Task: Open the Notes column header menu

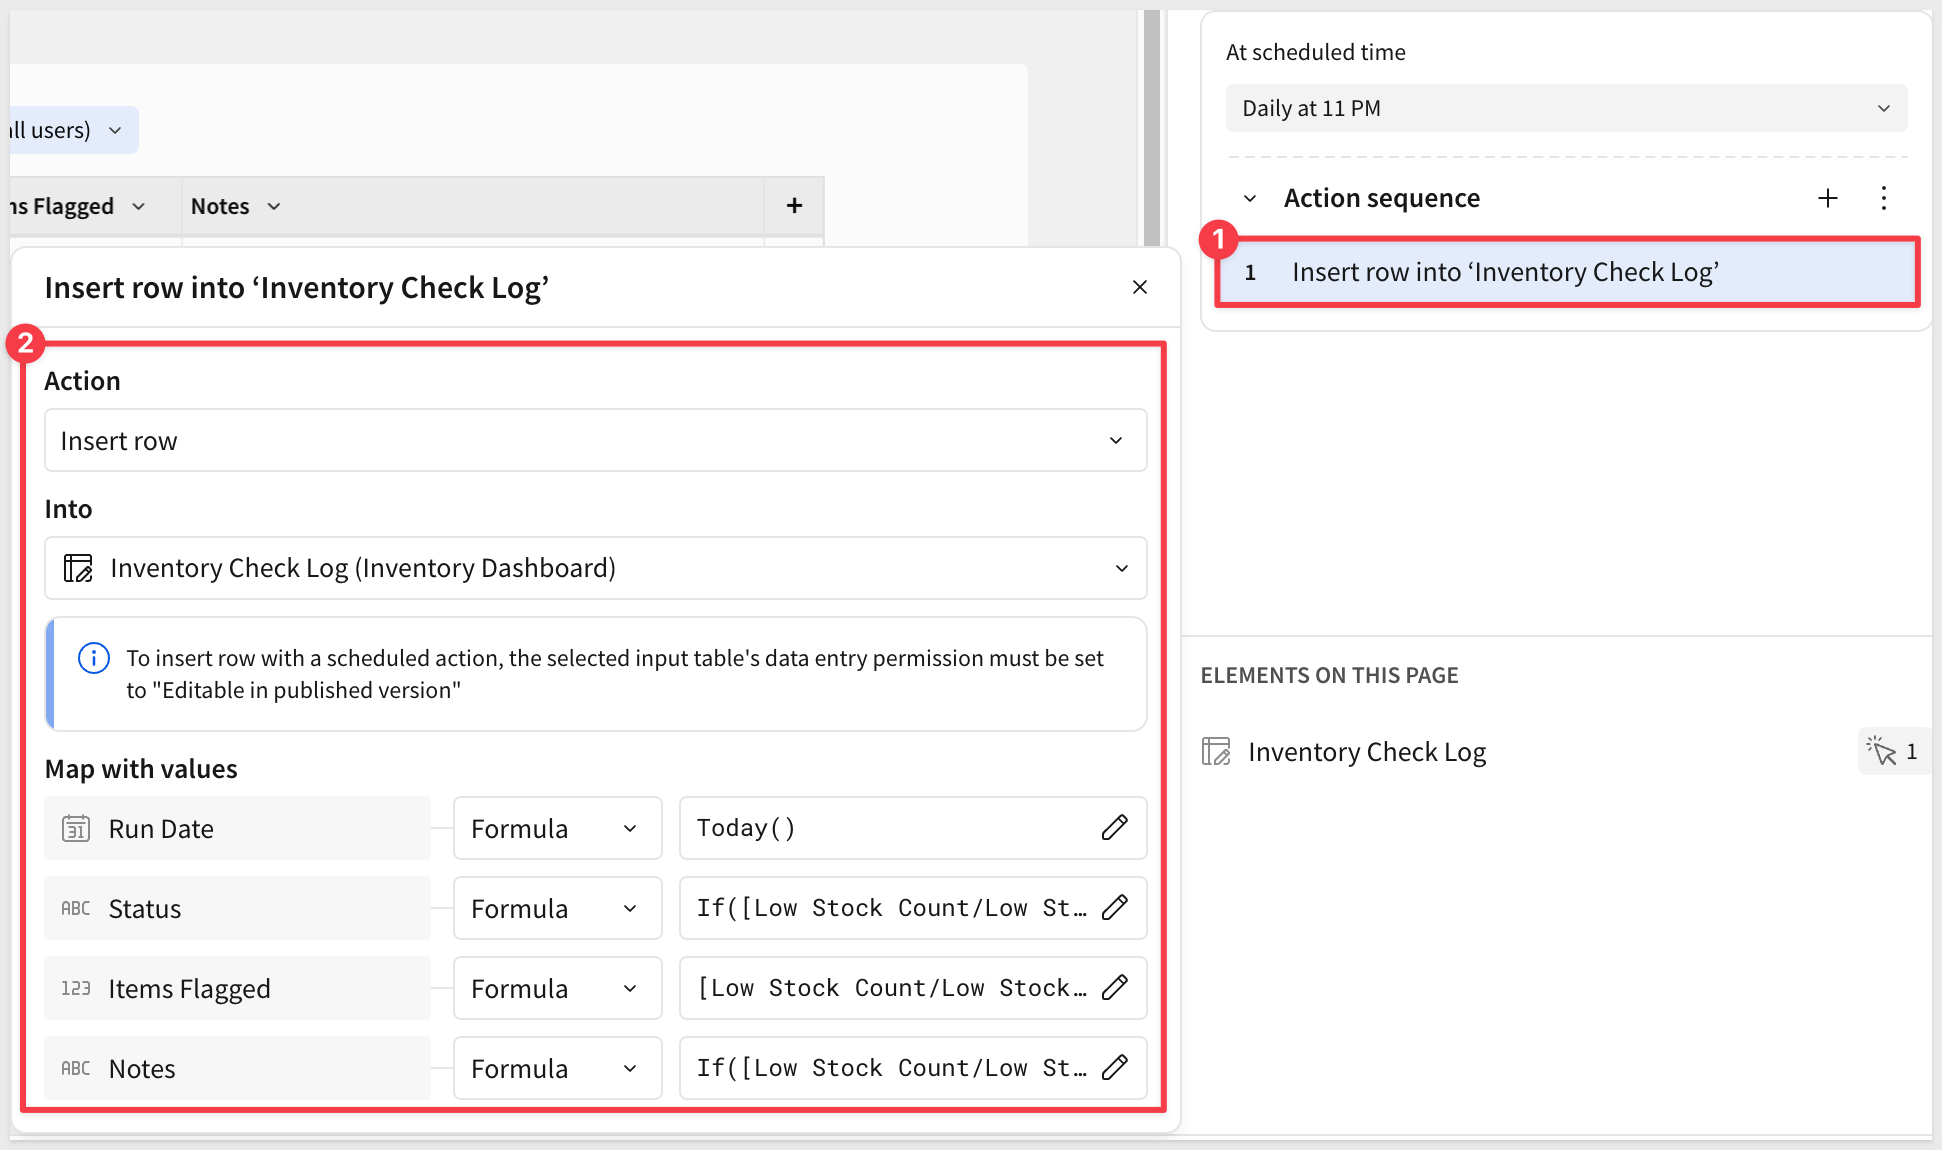Action: coord(274,207)
